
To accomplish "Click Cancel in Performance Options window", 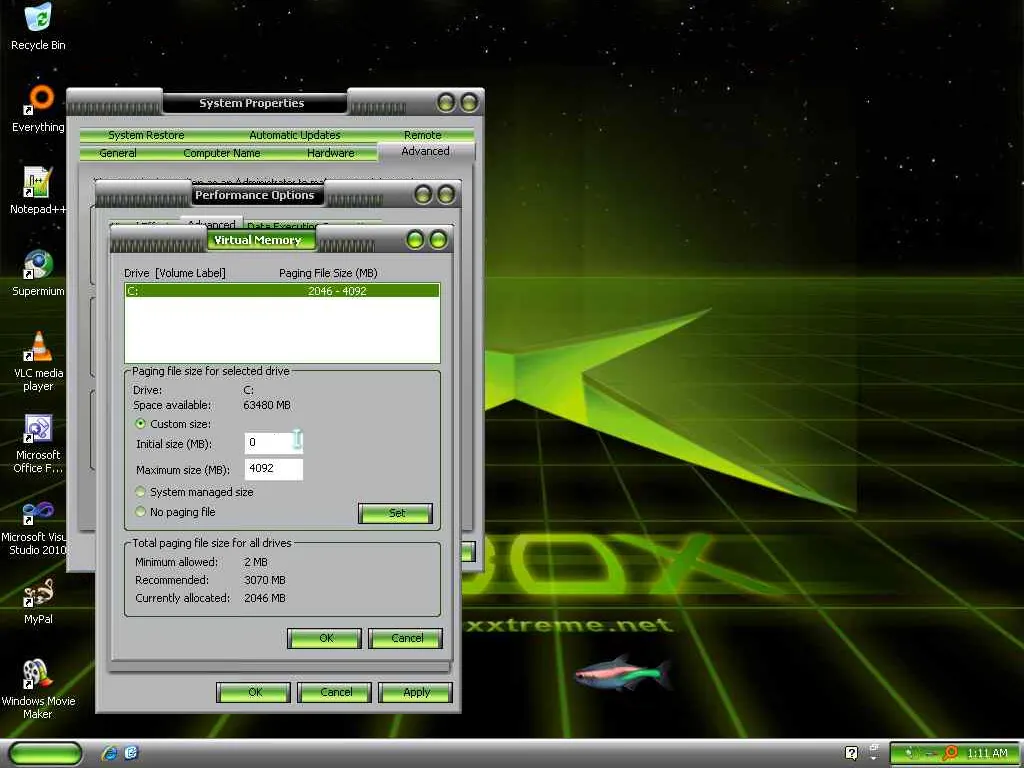I will coord(334,692).
